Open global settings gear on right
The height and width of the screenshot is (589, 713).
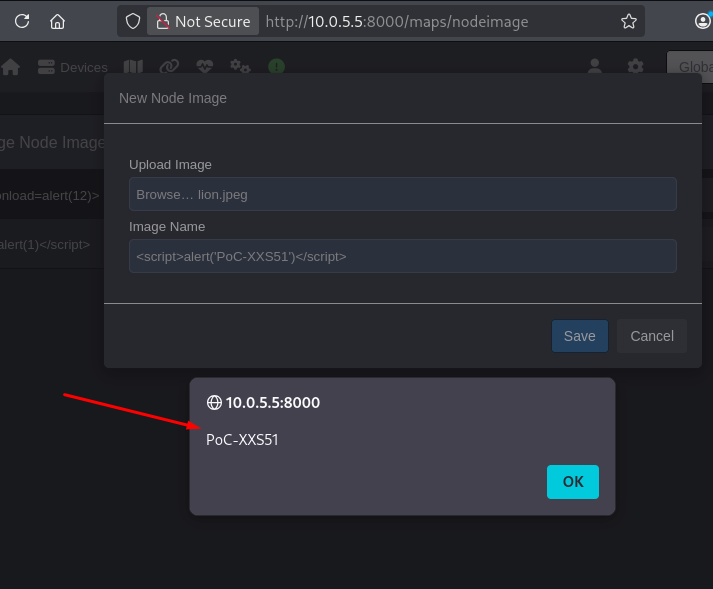coord(635,67)
